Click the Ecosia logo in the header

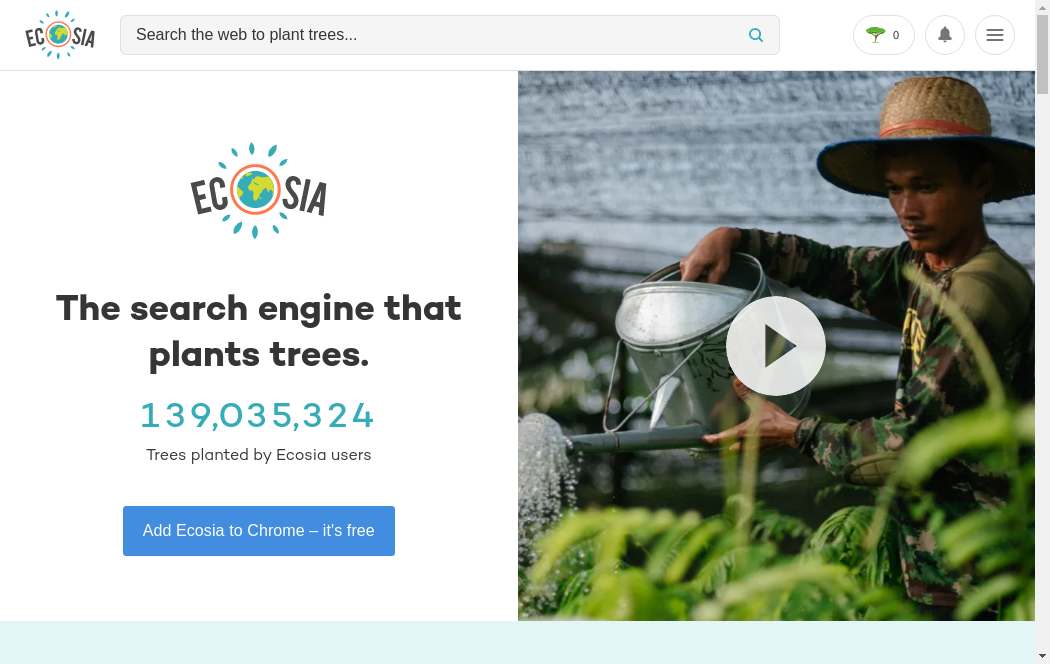60,35
